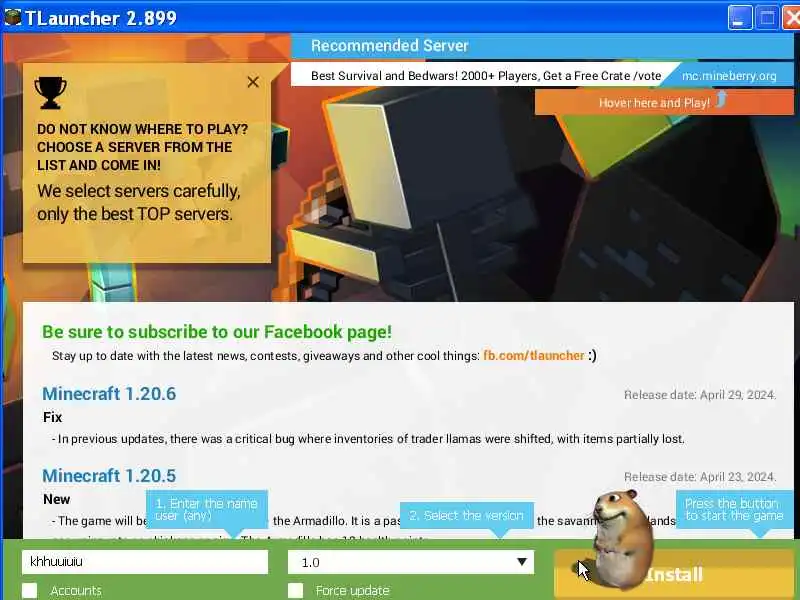Image resolution: width=800 pixels, height=600 pixels.
Task: Click the username field containing khhuuiuiu
Action: [x=145, y=562]
